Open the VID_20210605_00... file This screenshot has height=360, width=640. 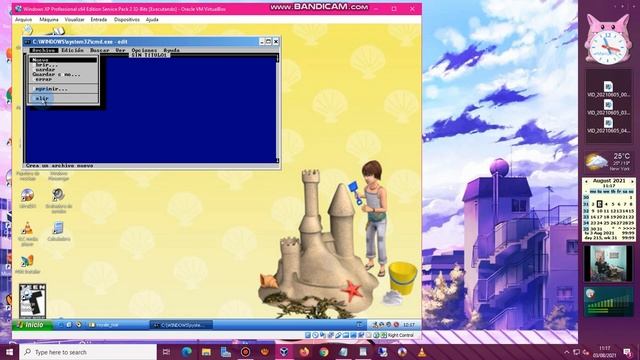tap(608, 89)
